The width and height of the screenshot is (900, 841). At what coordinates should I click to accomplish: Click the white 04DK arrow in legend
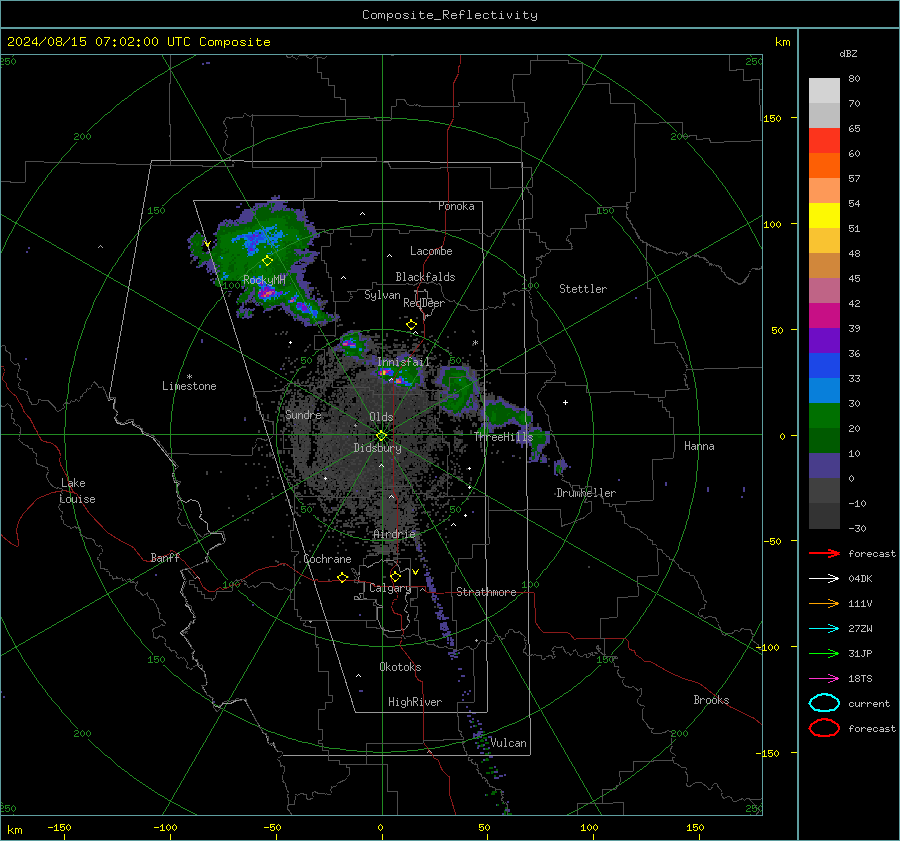click(x=824, y=578)
